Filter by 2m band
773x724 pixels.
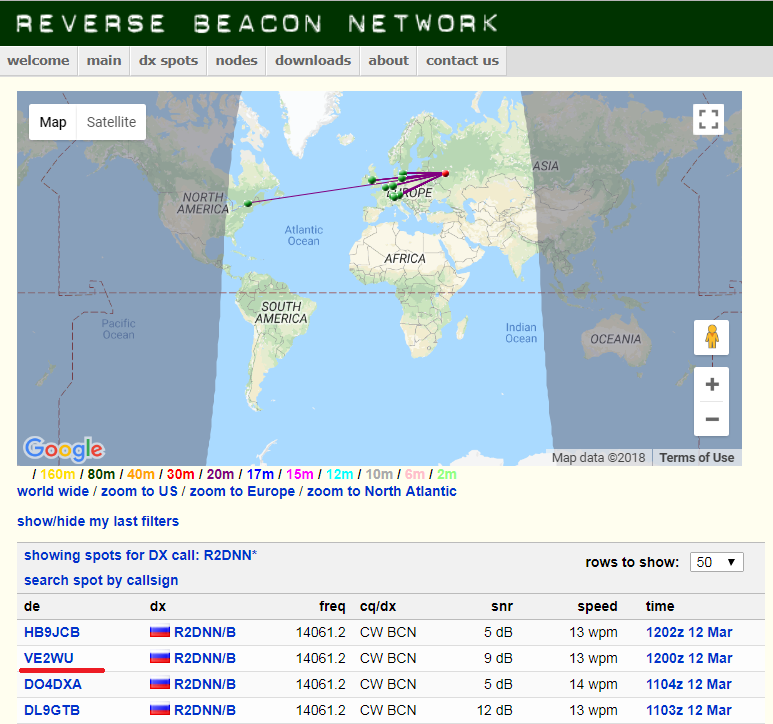click(447, 474)
